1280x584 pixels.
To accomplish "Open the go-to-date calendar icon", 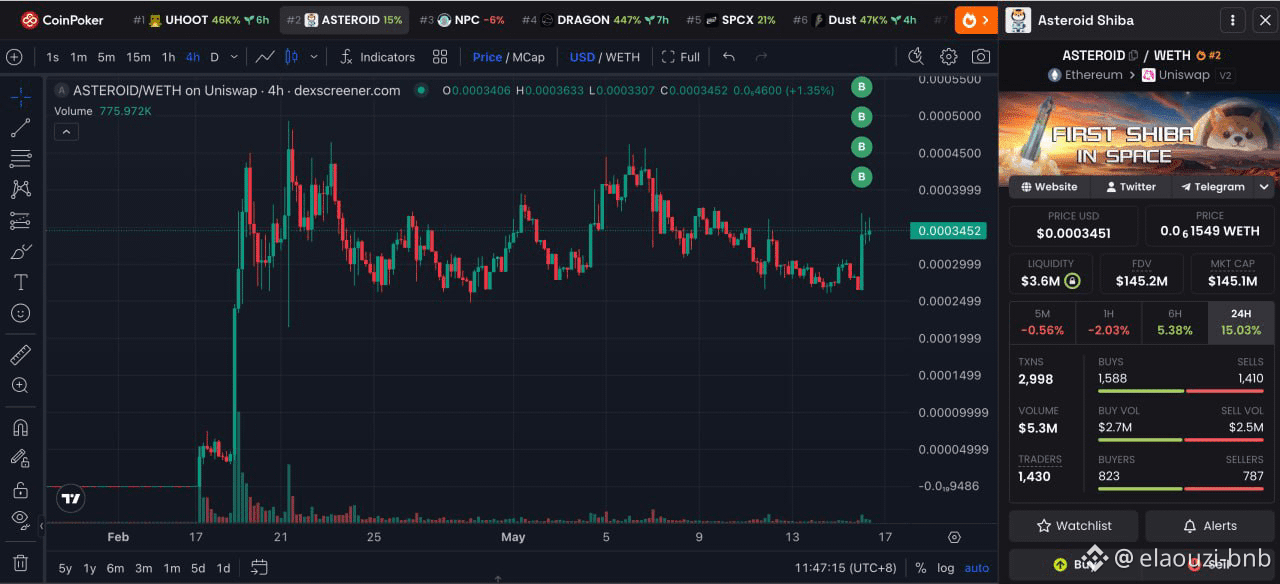I will click(x=259, y=567).
